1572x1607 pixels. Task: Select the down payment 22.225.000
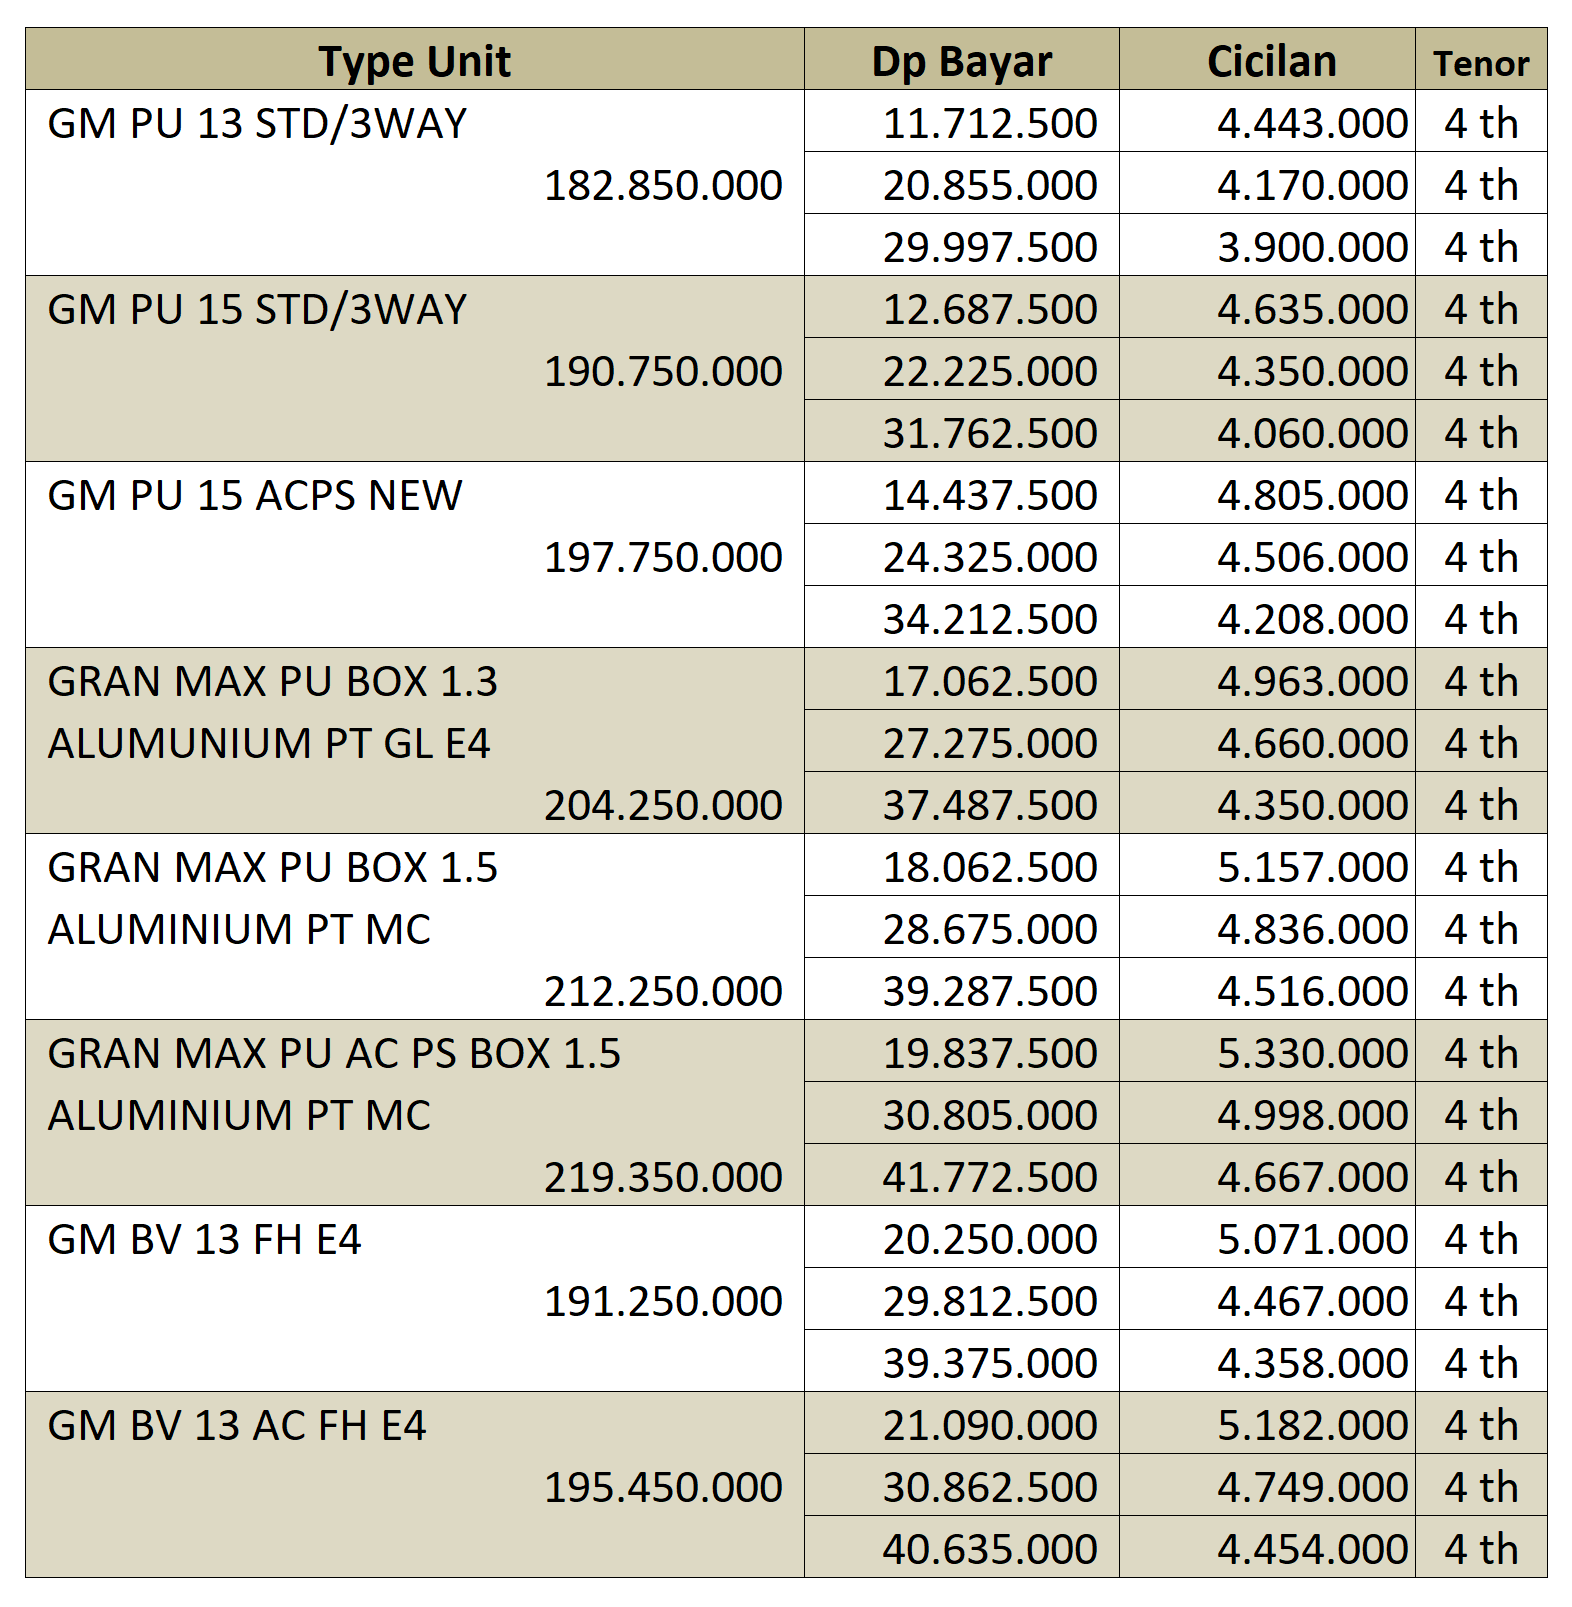pos(990,372)
